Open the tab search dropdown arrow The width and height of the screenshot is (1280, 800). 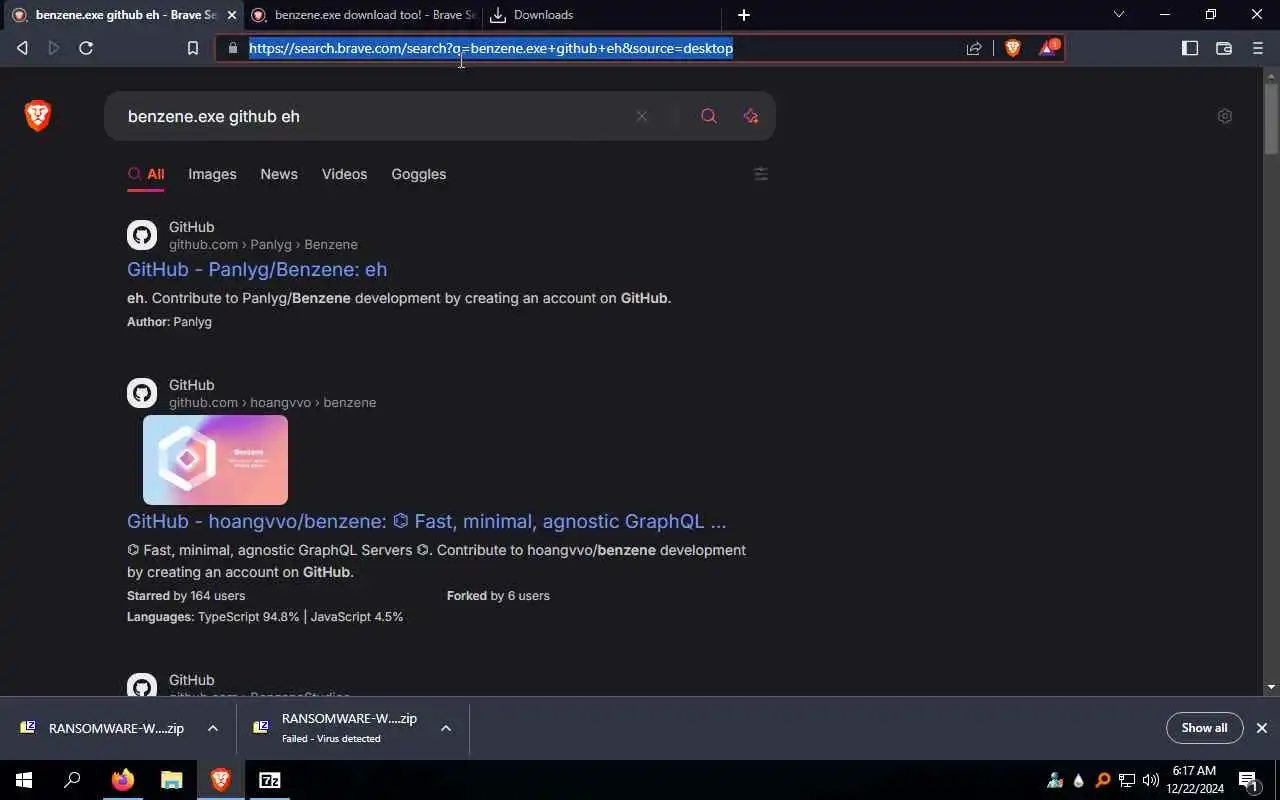pyautogui.click(x=1119, y=14)
